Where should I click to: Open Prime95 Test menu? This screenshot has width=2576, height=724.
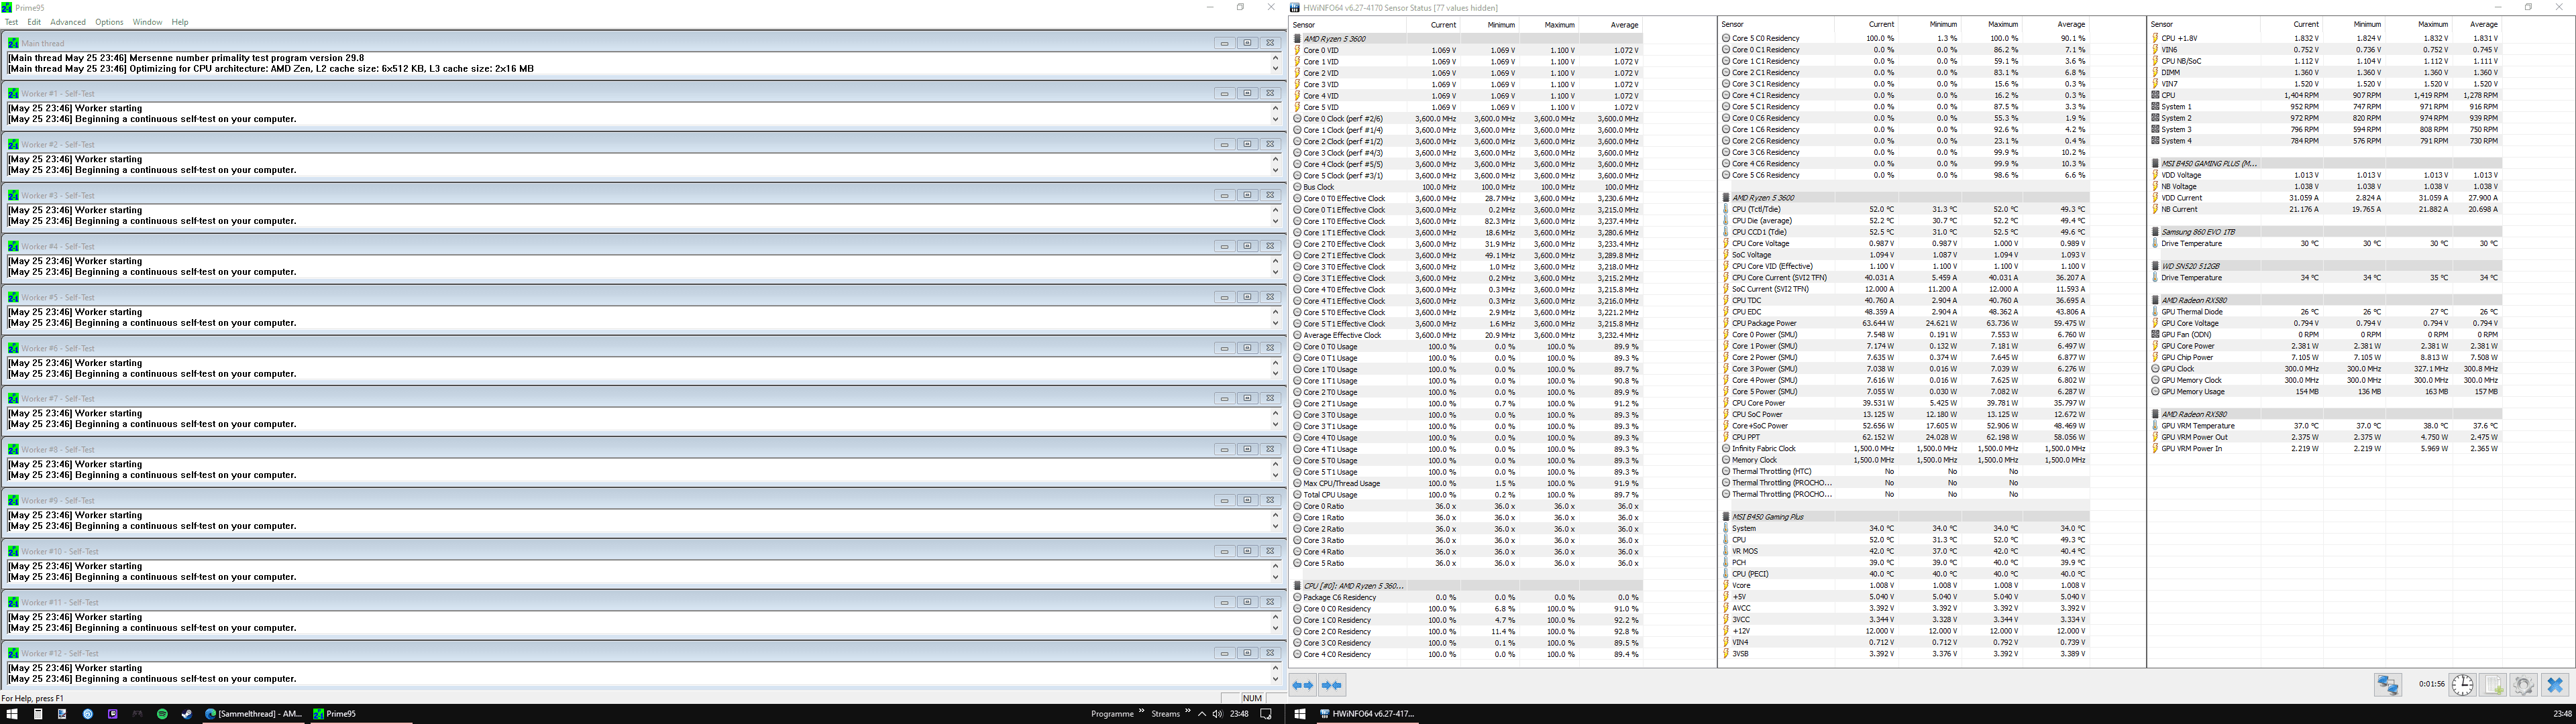tap(11, 22)
